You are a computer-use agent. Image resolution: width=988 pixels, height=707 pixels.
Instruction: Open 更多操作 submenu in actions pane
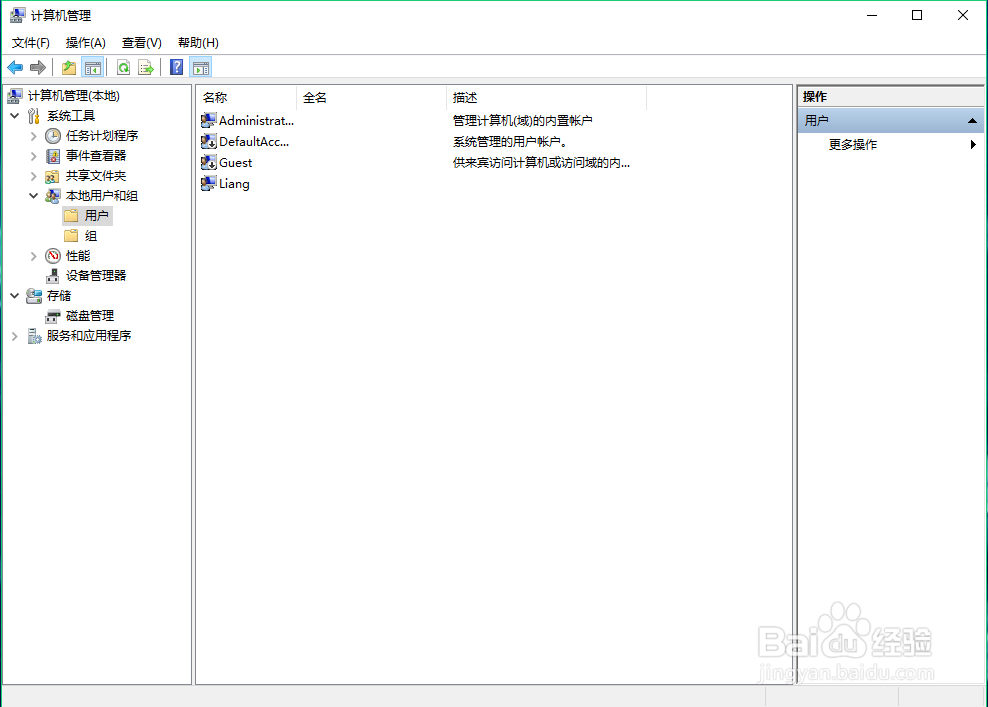[902, 145]
